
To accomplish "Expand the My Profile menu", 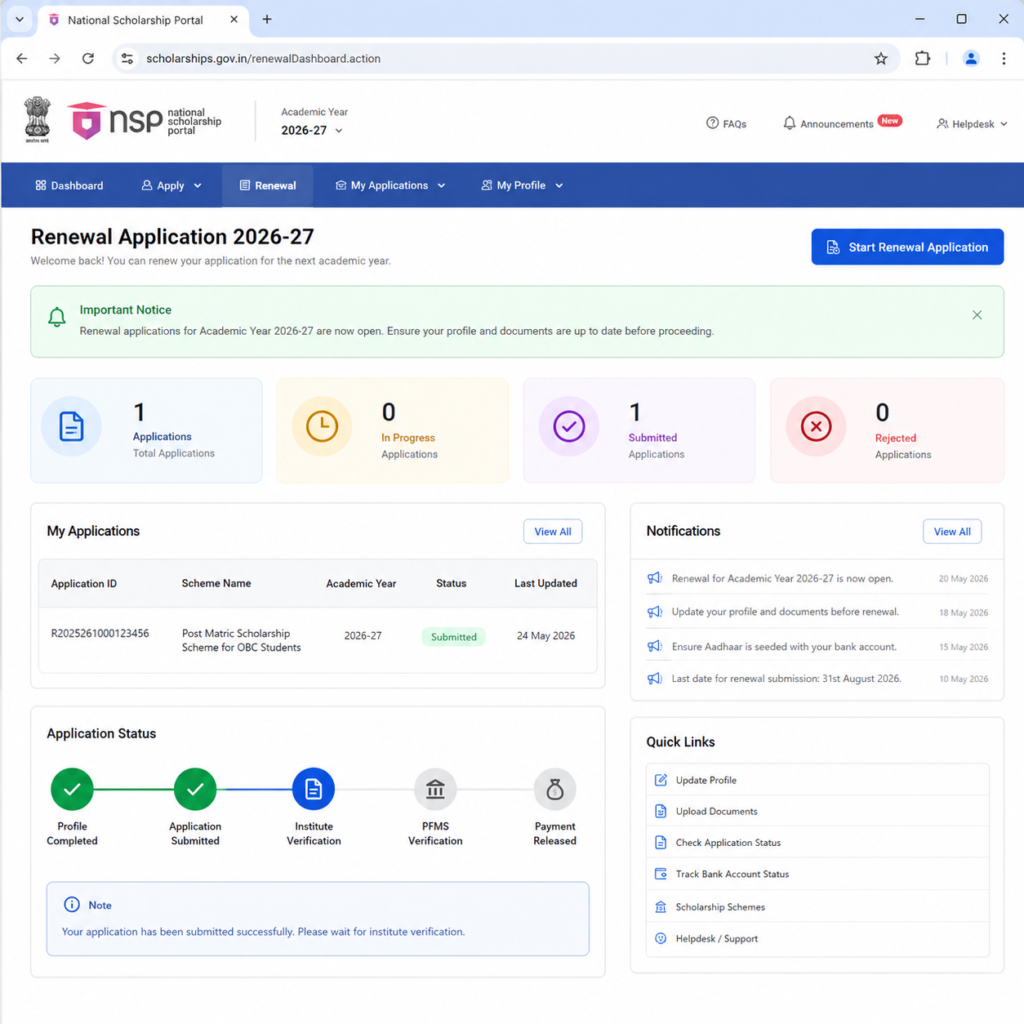I will pos(522,185).
